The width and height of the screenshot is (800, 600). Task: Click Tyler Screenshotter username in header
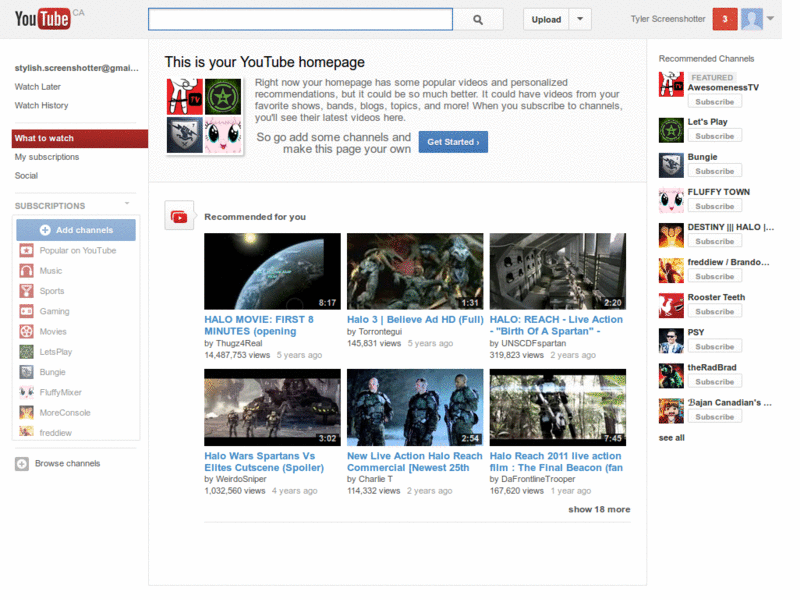coord(668,19)
